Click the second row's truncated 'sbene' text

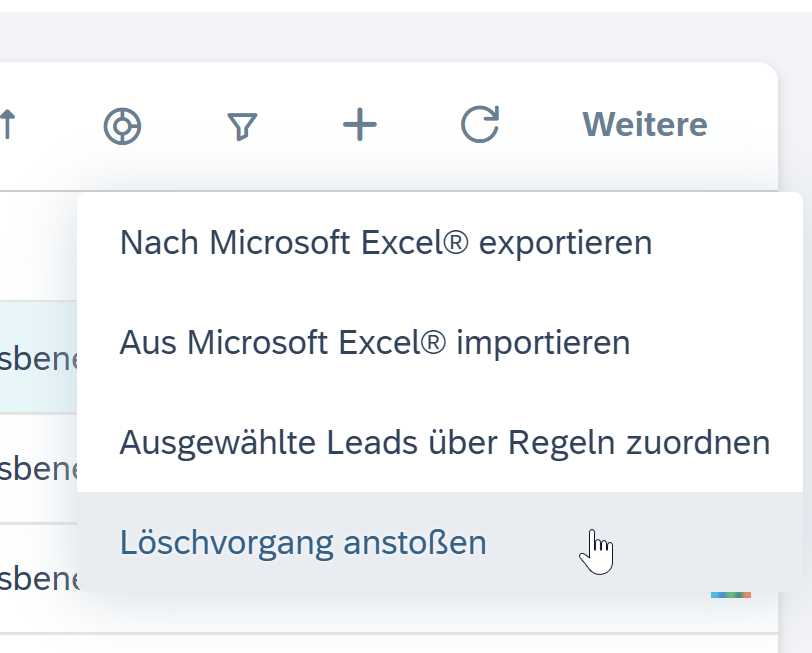click(38, 468)
